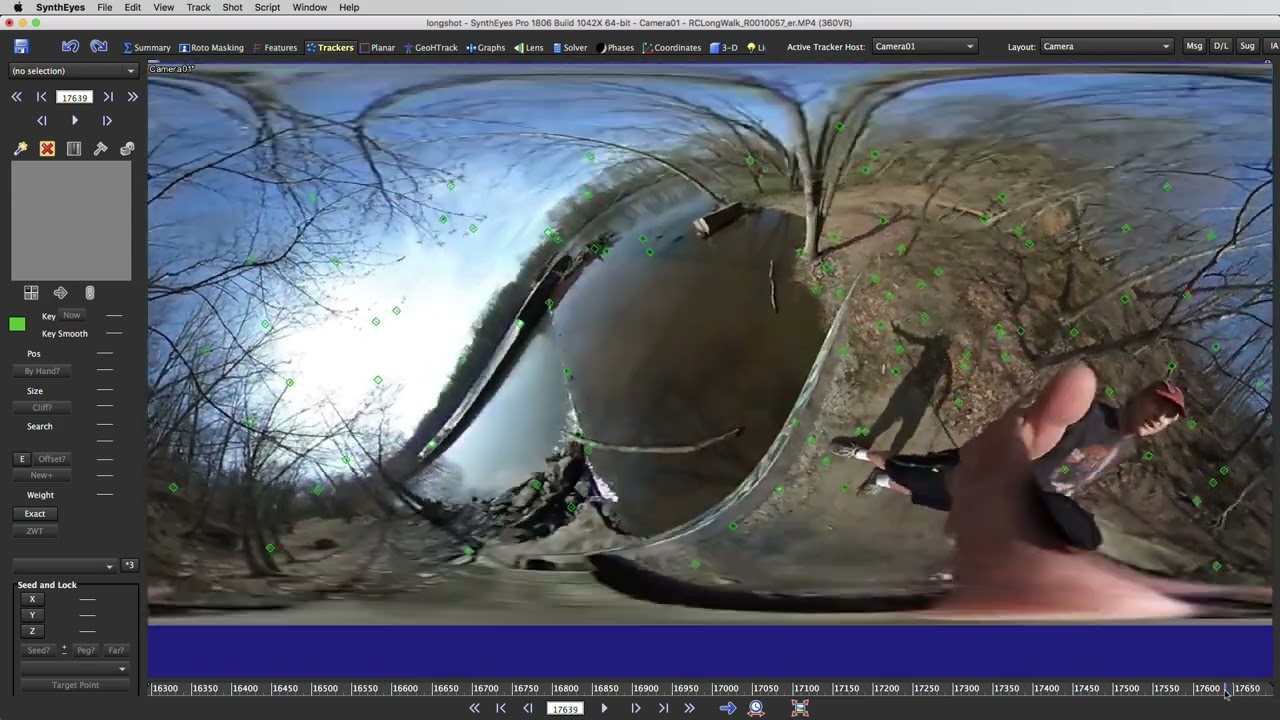Step one frame forward in the left panel
Viewport: 1280px width, 720px height.
(x=107, y=120)
